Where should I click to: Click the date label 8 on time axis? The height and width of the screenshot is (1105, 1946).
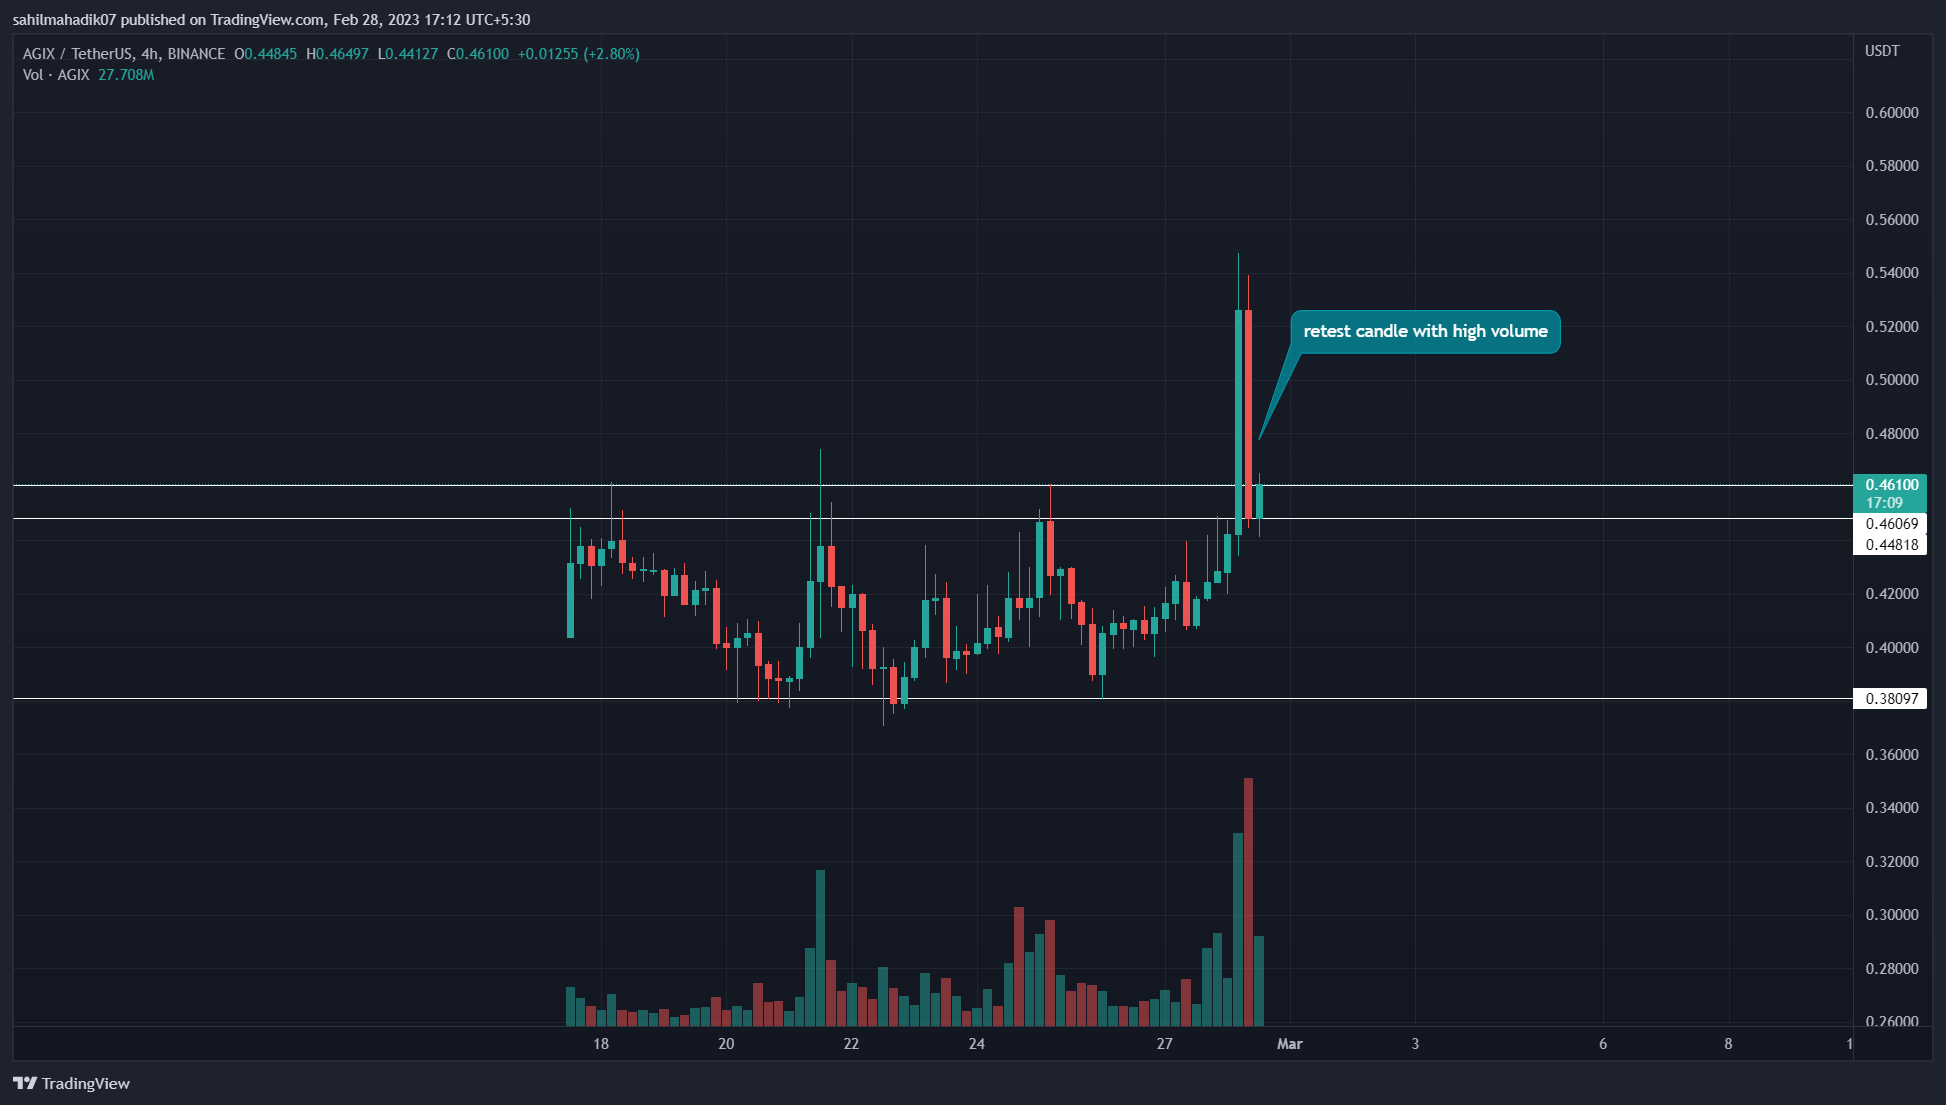[x=1728, y=1043]
